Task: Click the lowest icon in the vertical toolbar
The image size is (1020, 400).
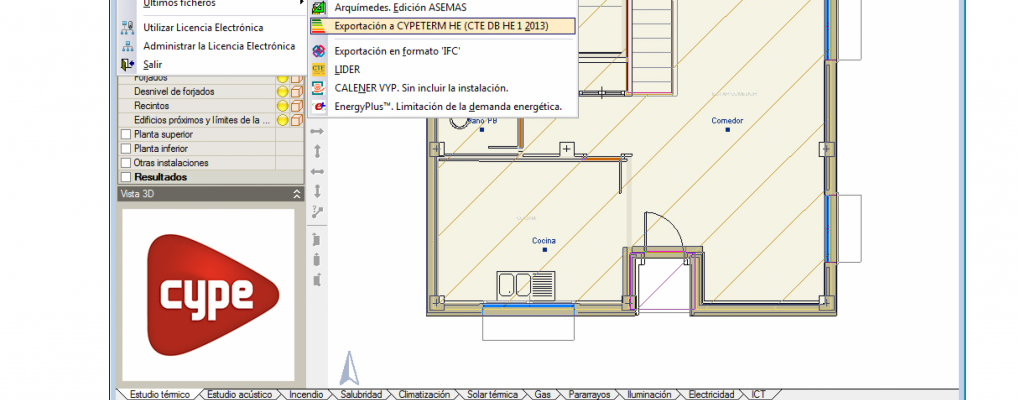Action: pos(317,280)
